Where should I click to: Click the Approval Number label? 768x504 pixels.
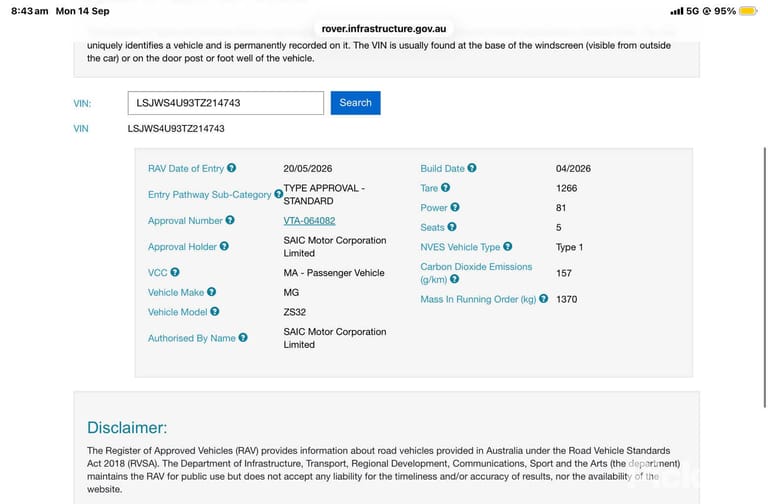pos(185,221)
